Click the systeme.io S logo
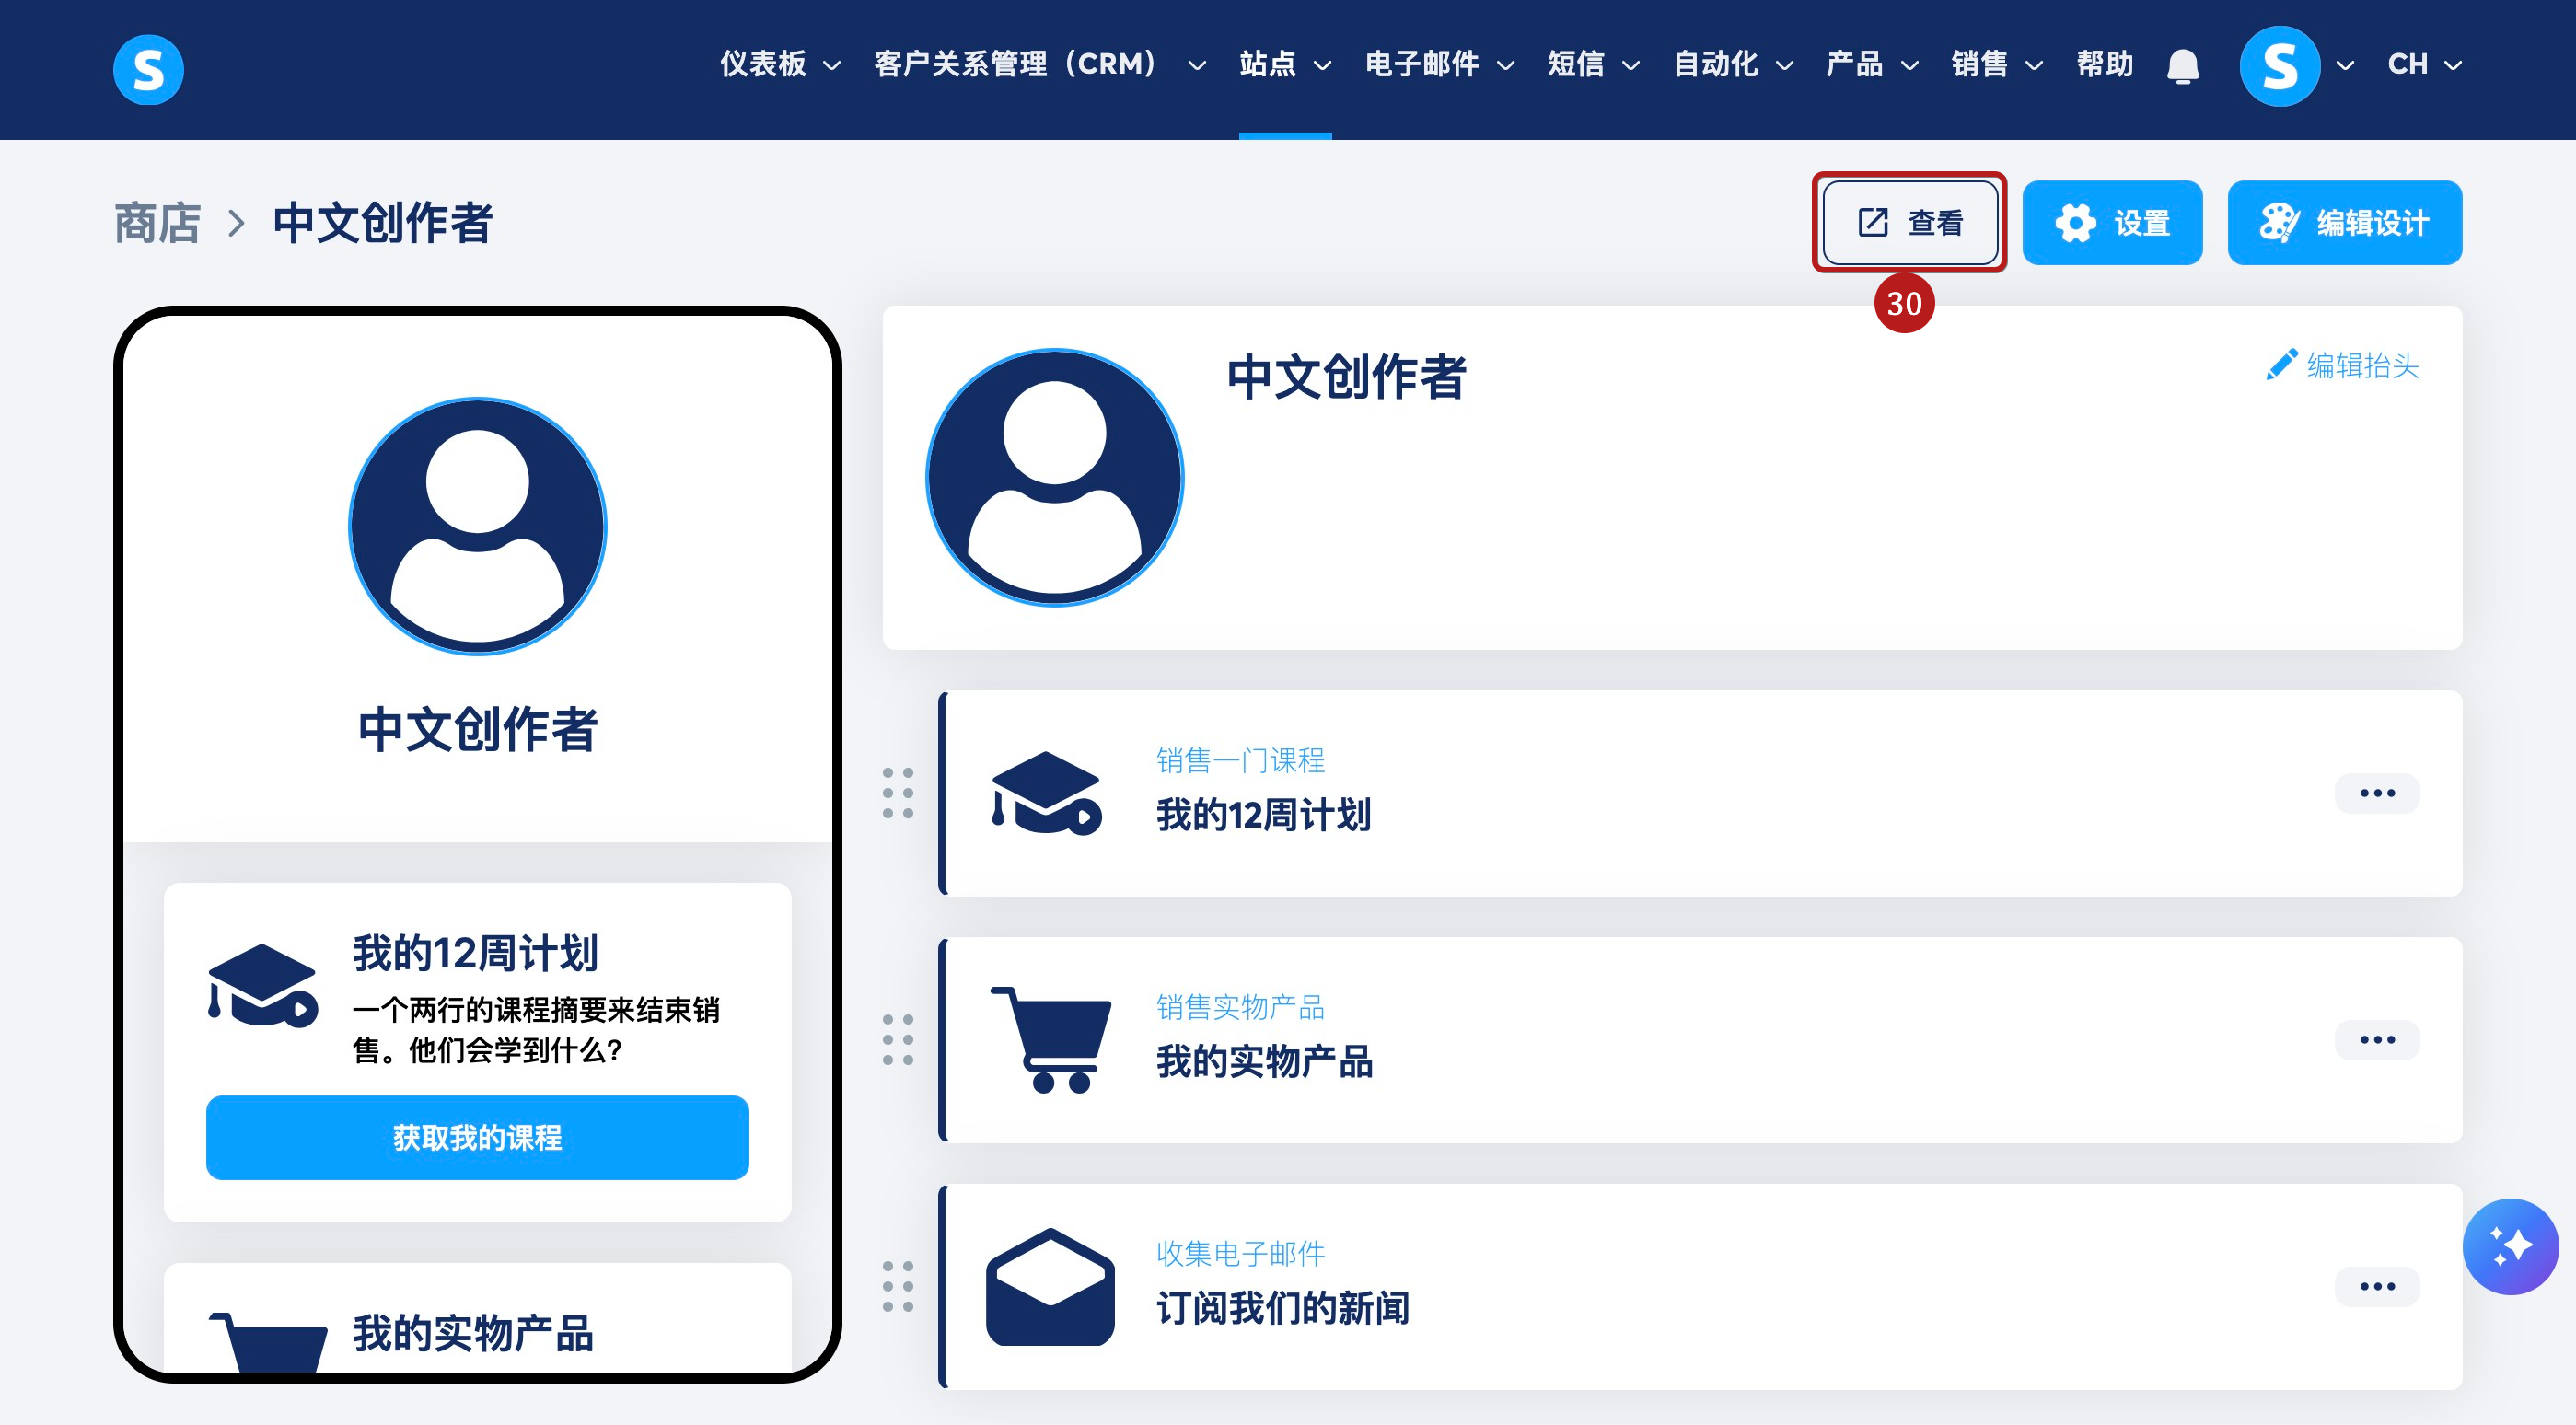Screen dimensions: 2576x1425 click(148, 69)
